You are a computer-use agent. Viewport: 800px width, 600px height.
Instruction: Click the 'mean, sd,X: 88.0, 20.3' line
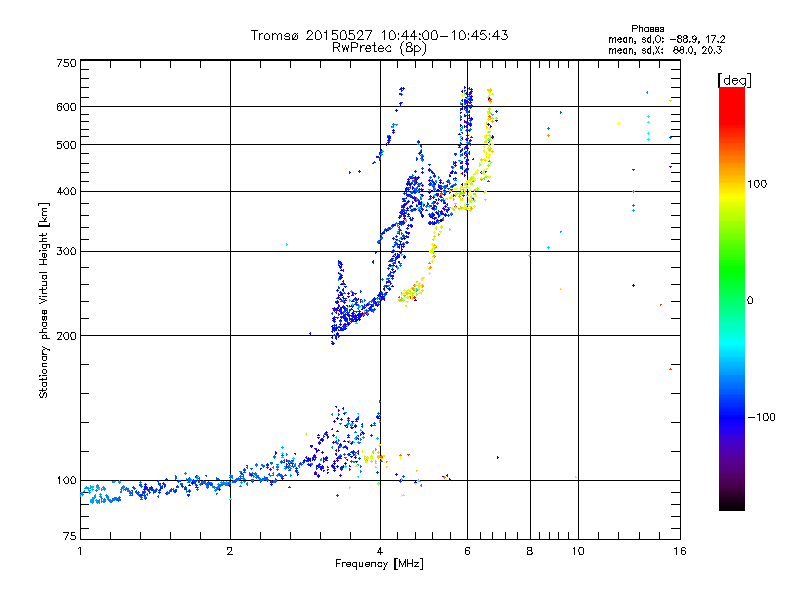(x=665, y=50)
